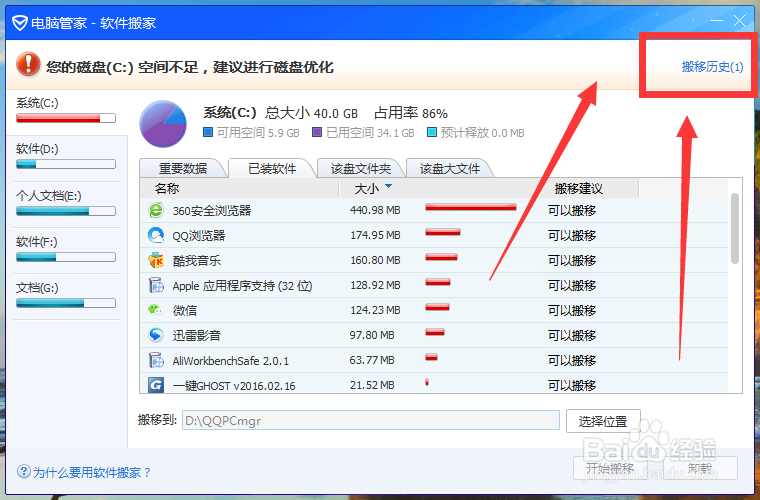Click the 440.98 MB size value
The height and width of the screenshot is (500, 760).
375,210
